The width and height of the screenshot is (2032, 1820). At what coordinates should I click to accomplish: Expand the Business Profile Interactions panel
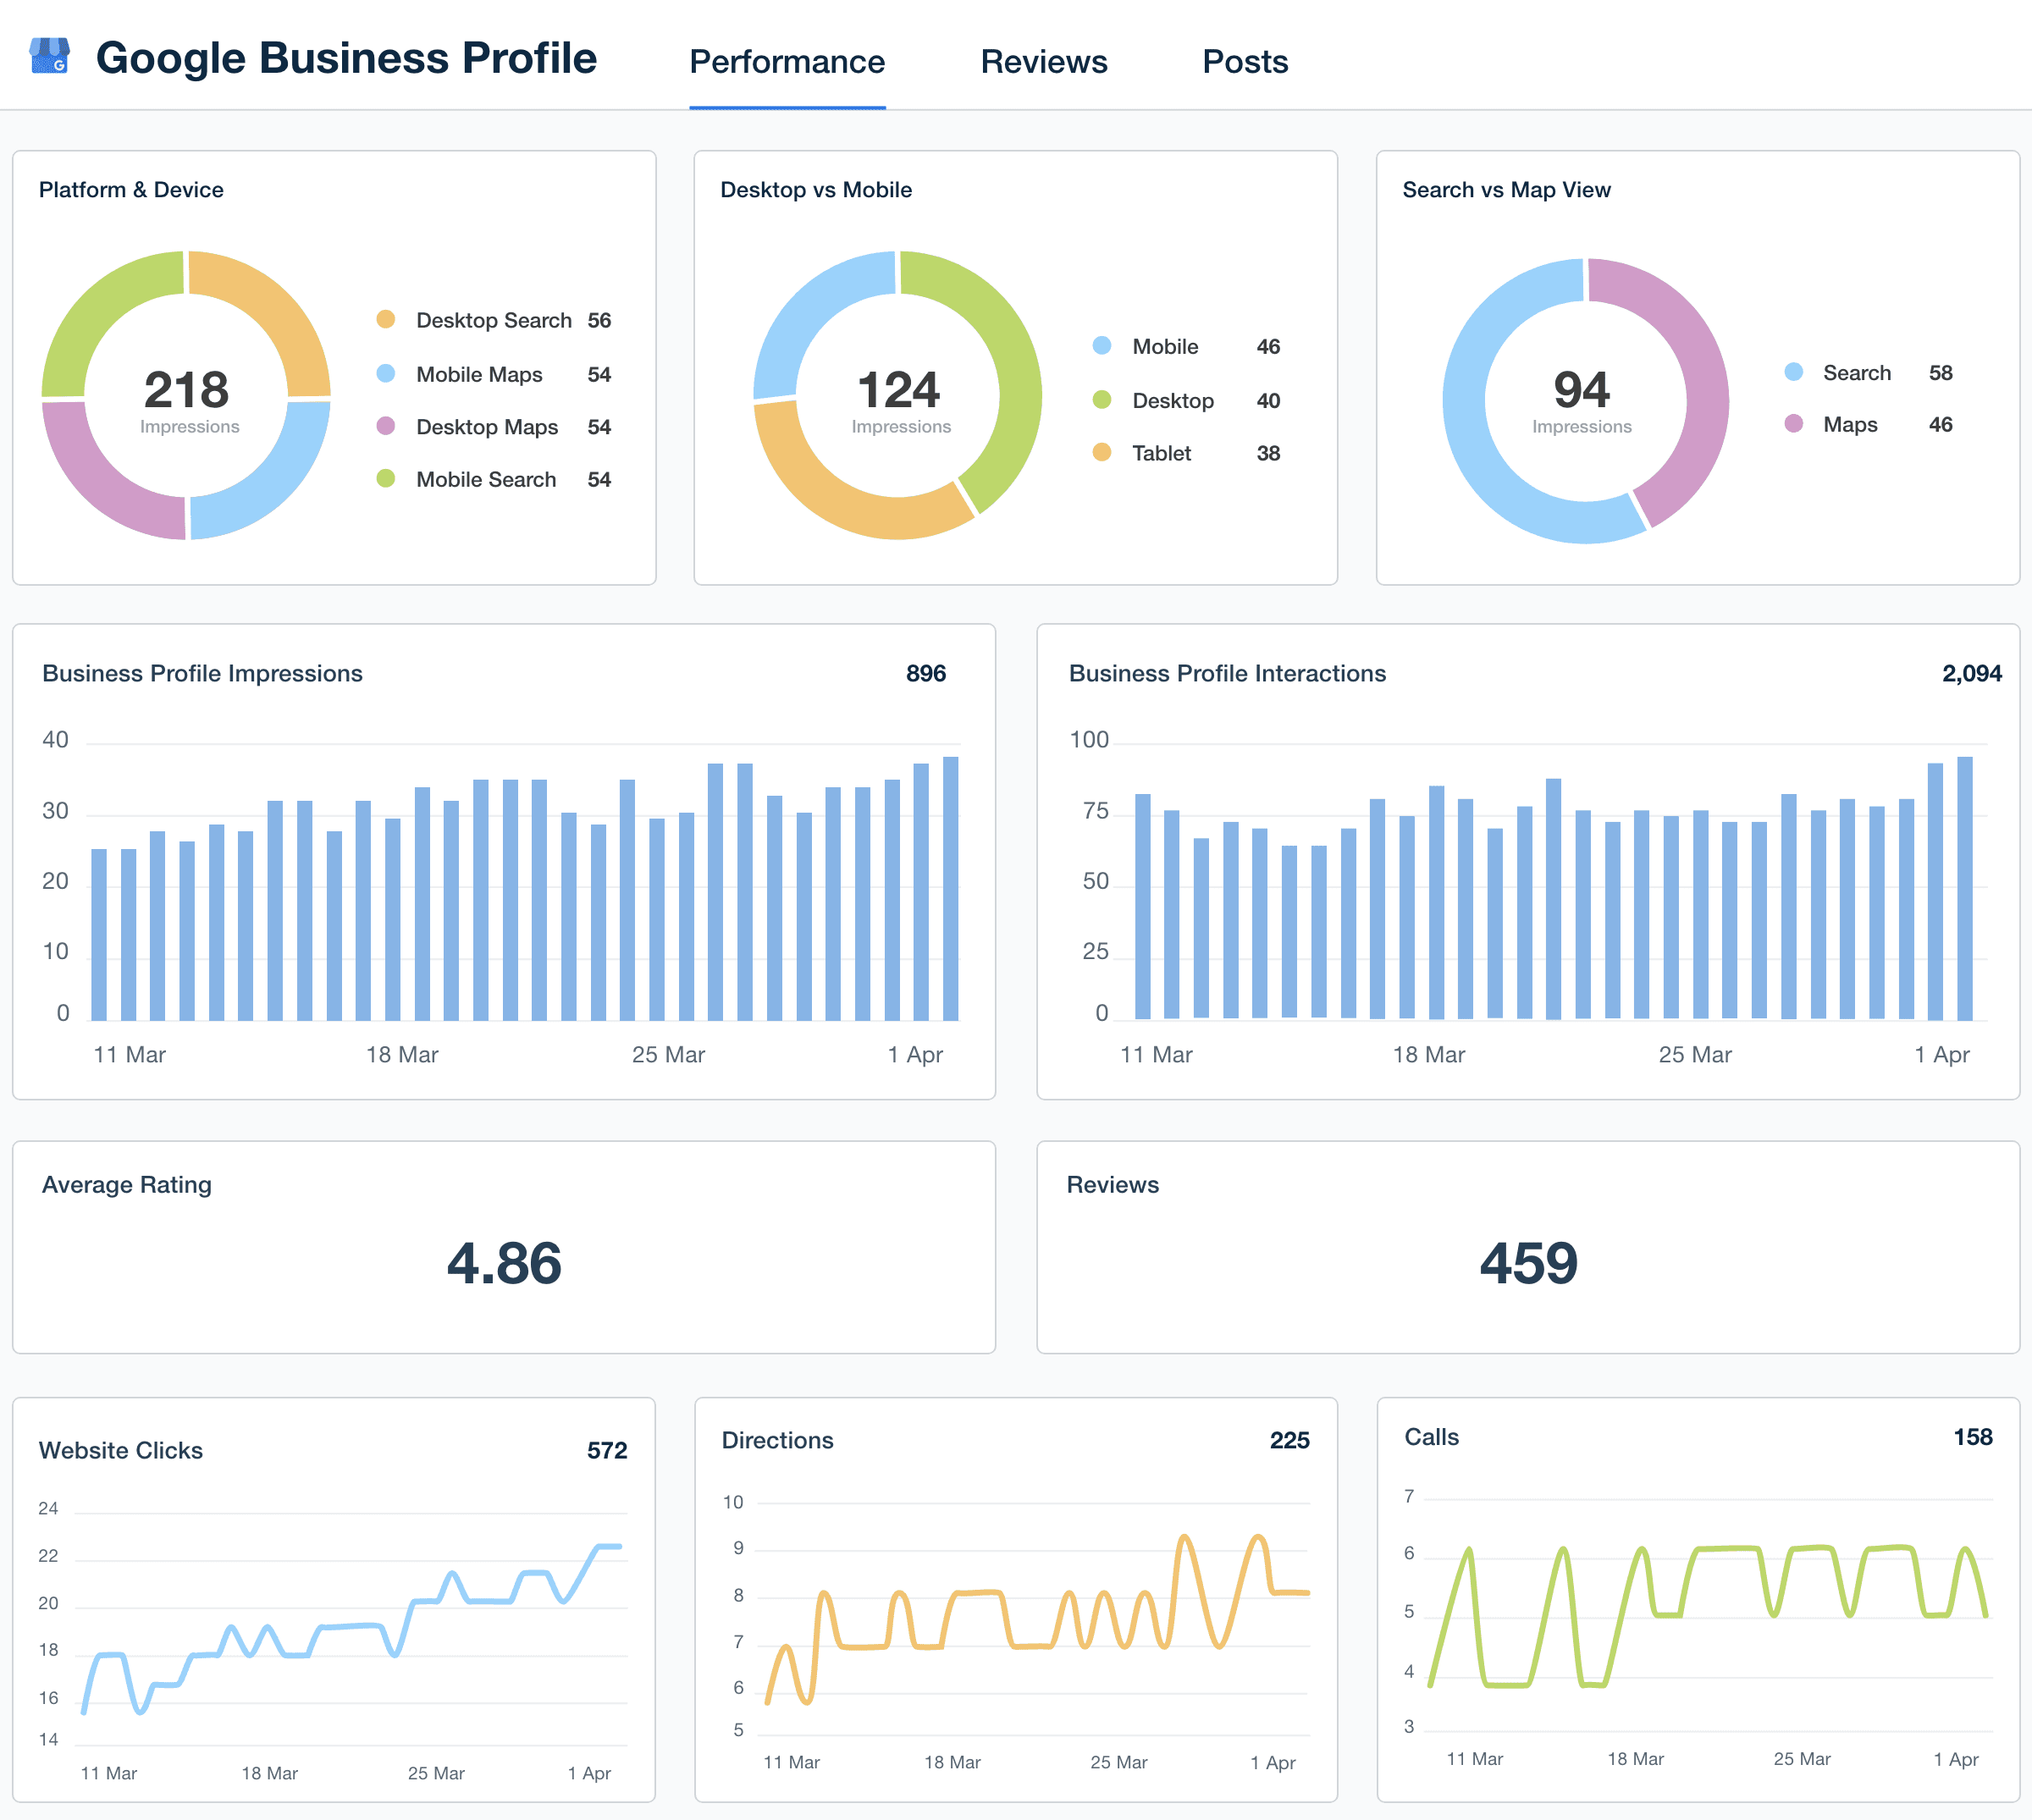click(1227, 673)
